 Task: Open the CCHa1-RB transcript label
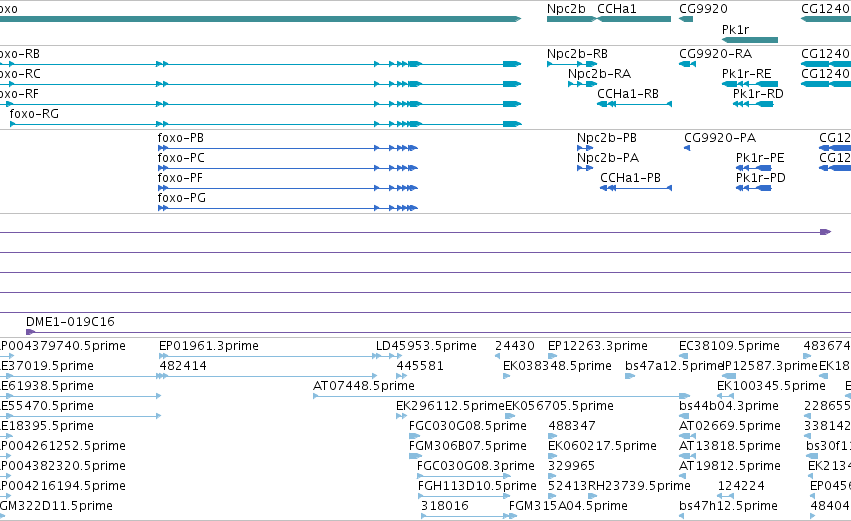(627, 94)
